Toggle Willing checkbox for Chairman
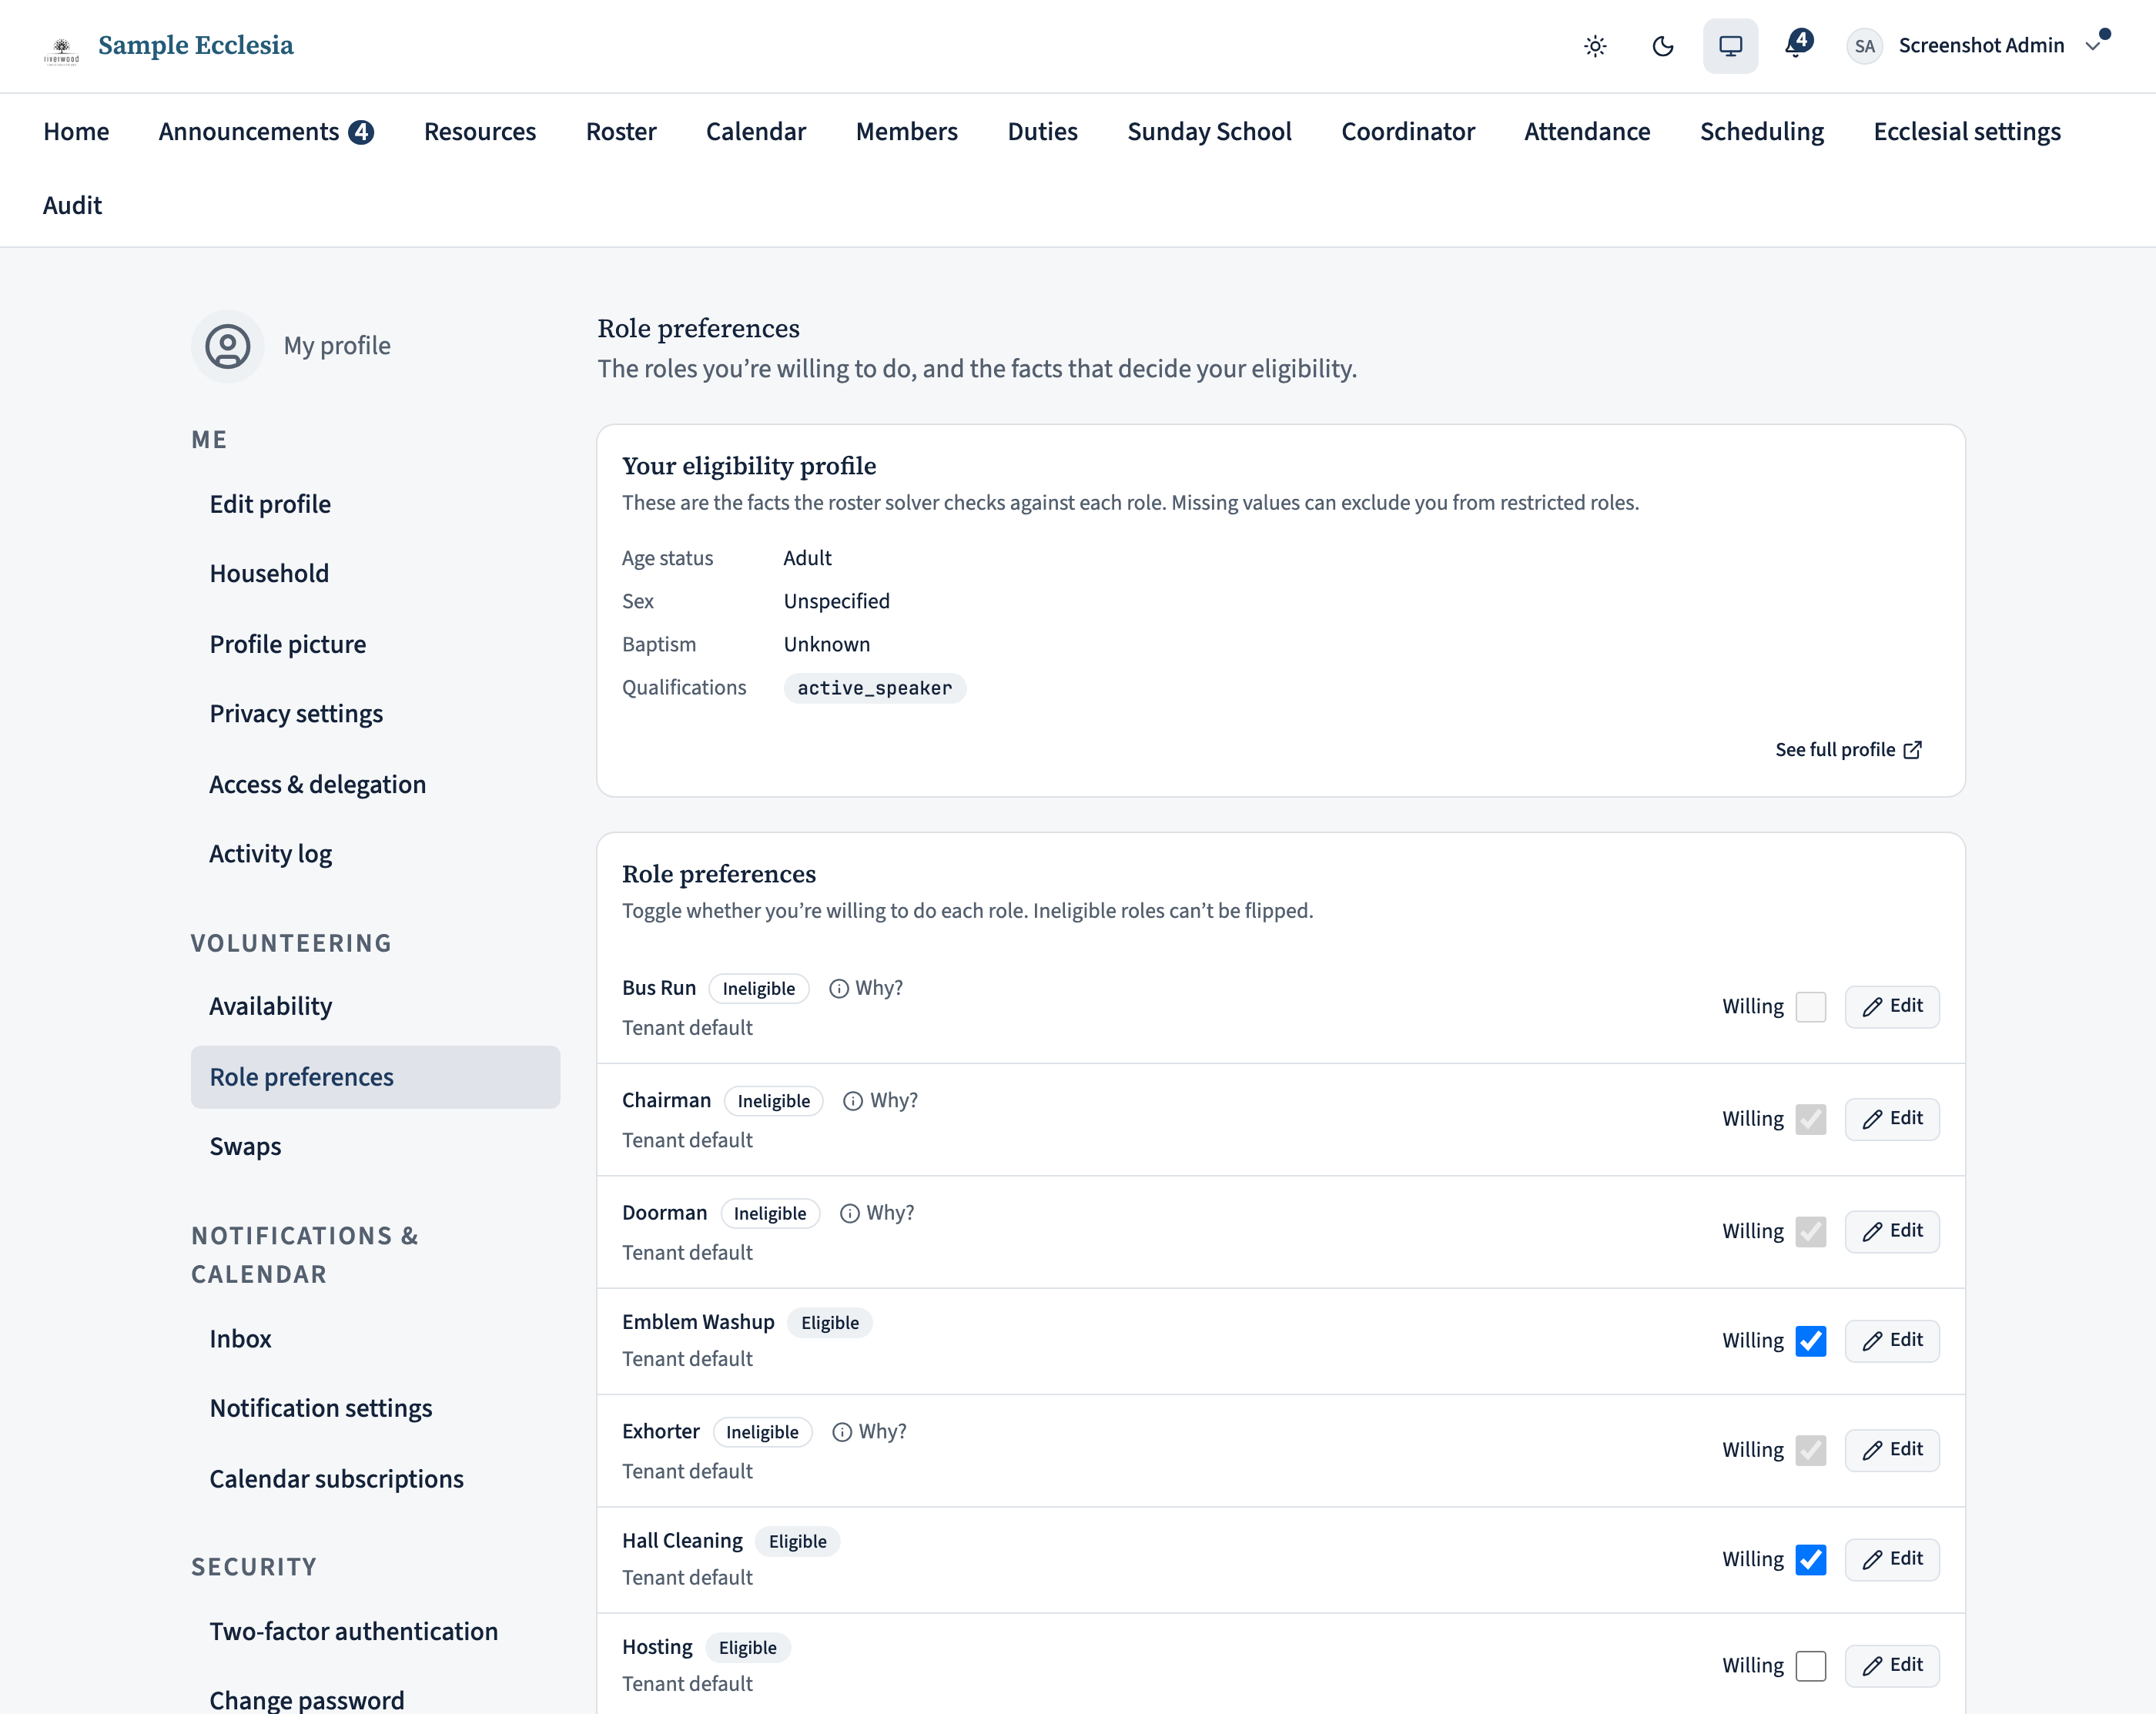 [1810, 1119]
